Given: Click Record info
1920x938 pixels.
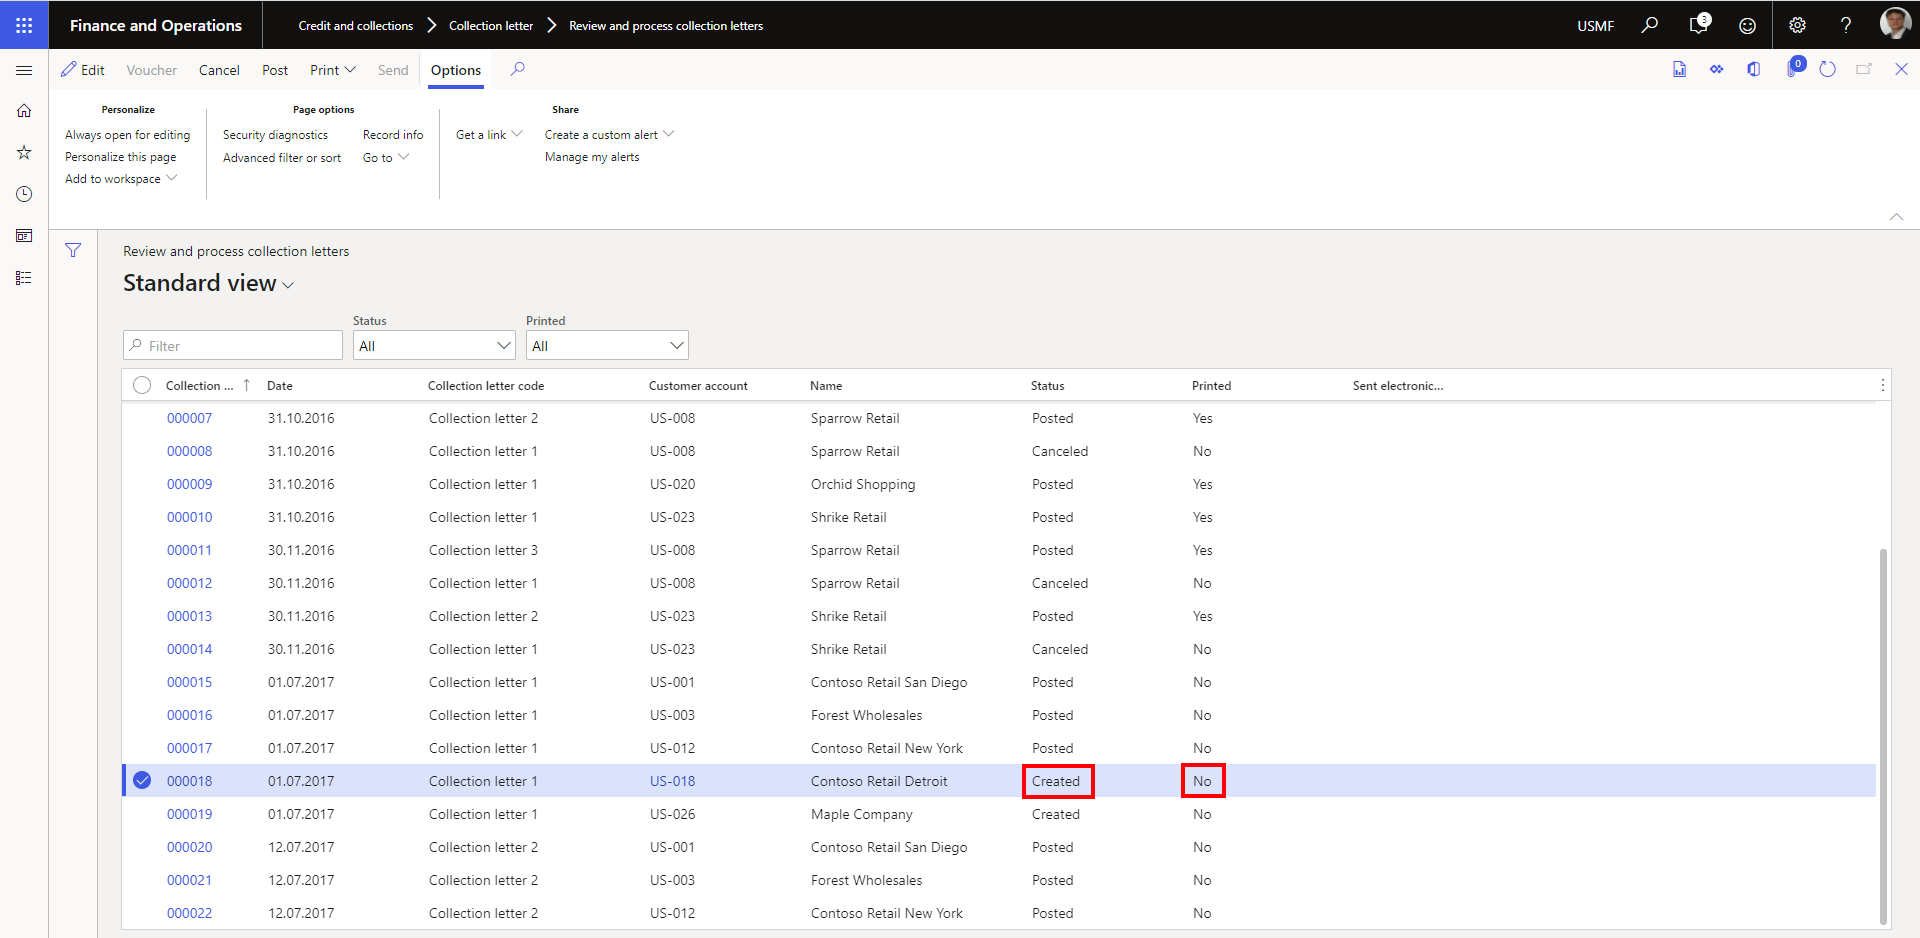Looking at the screenshot, I should pyautogui.click(x=393, y=134).
